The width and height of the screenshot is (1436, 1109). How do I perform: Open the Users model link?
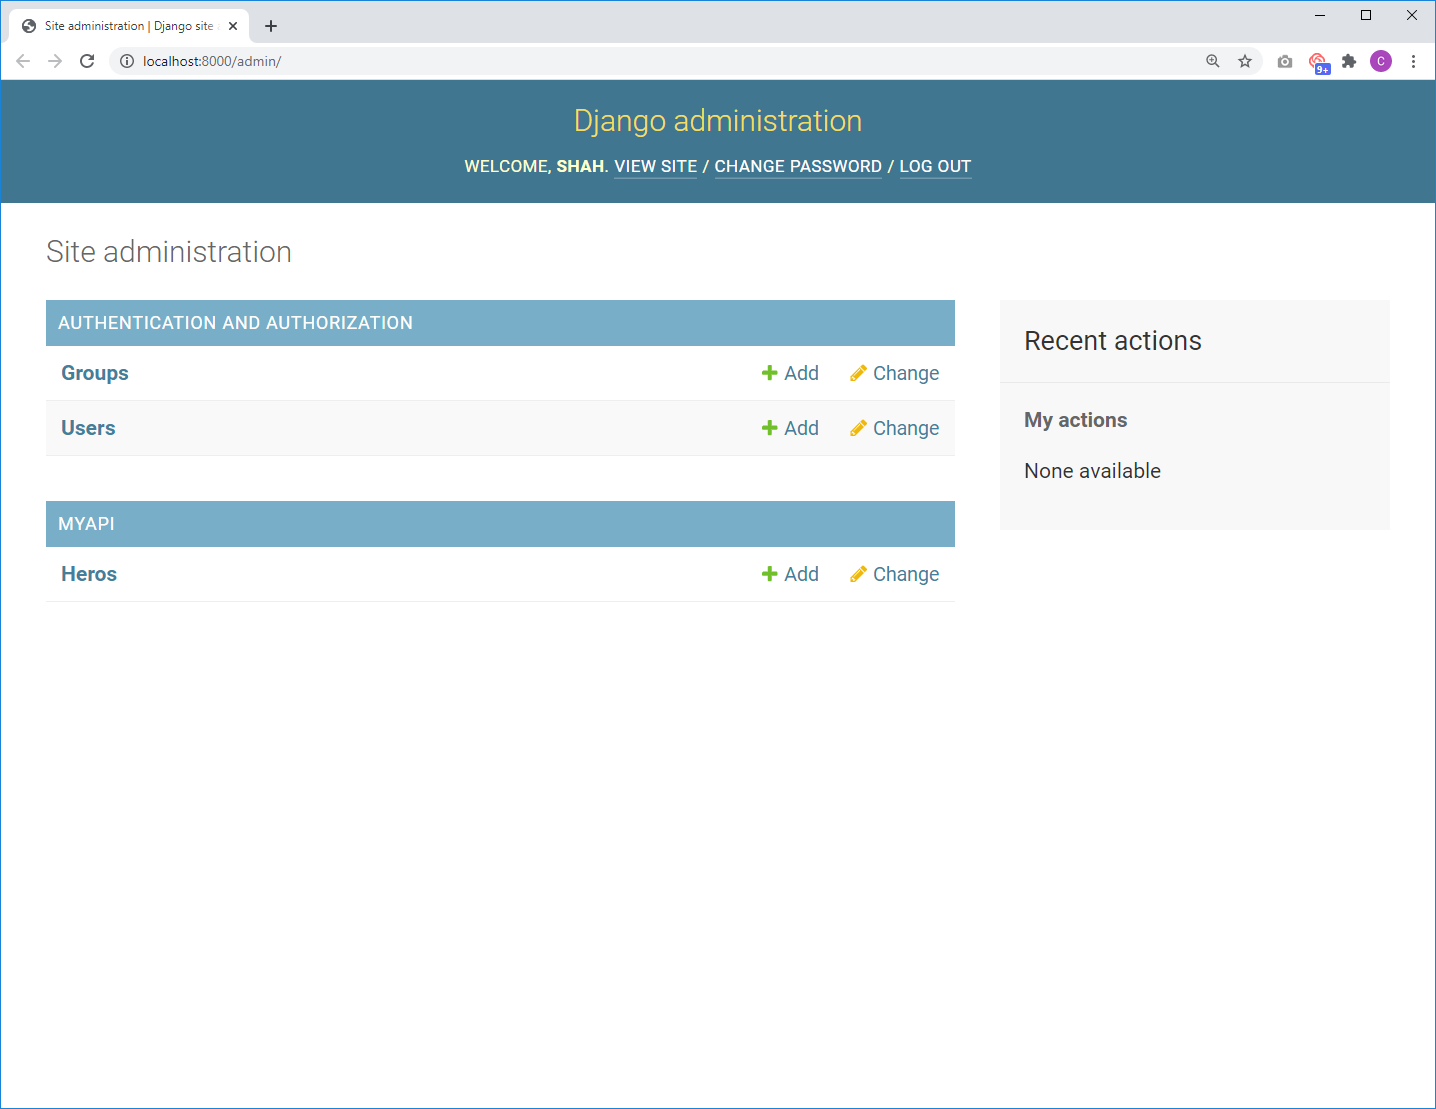88,428
